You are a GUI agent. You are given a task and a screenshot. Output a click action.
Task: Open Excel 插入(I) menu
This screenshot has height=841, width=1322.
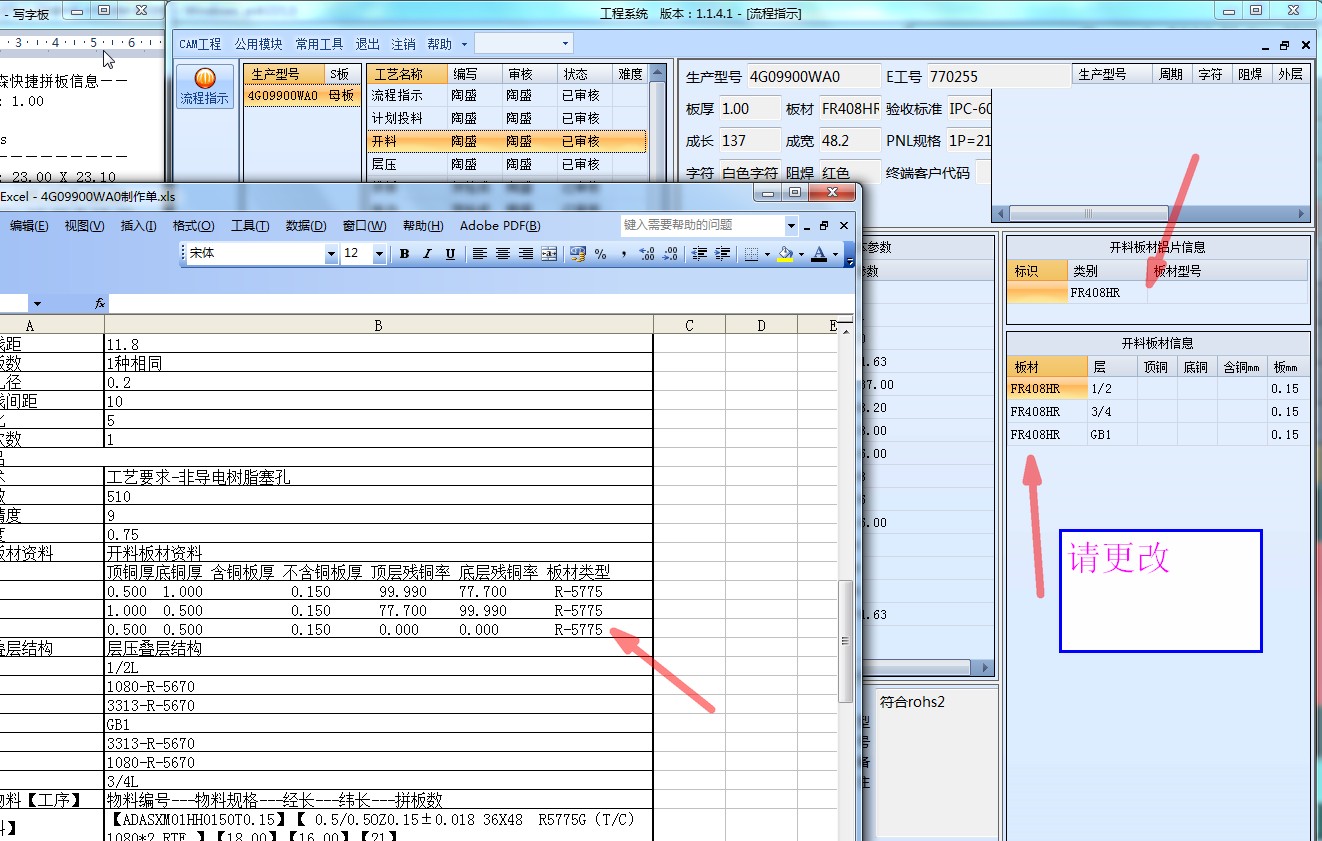138,226
